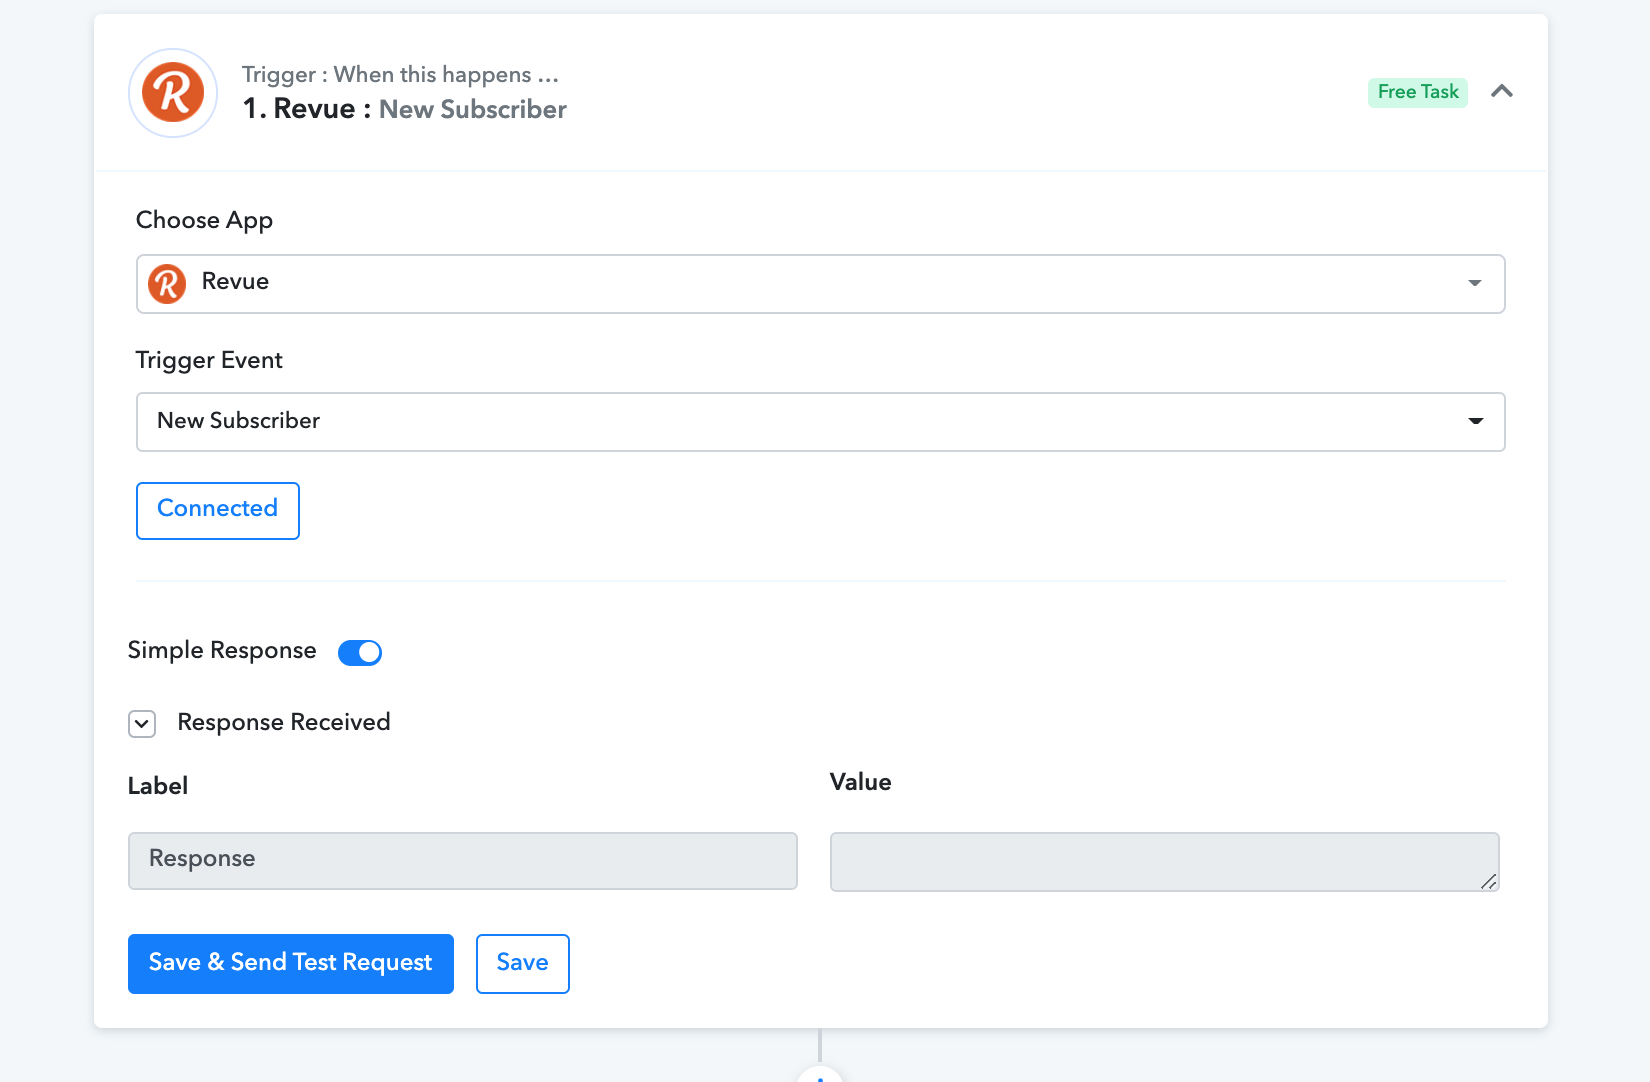
Task: Click the 'Choose App' label
Action: [x=204, y=221]
